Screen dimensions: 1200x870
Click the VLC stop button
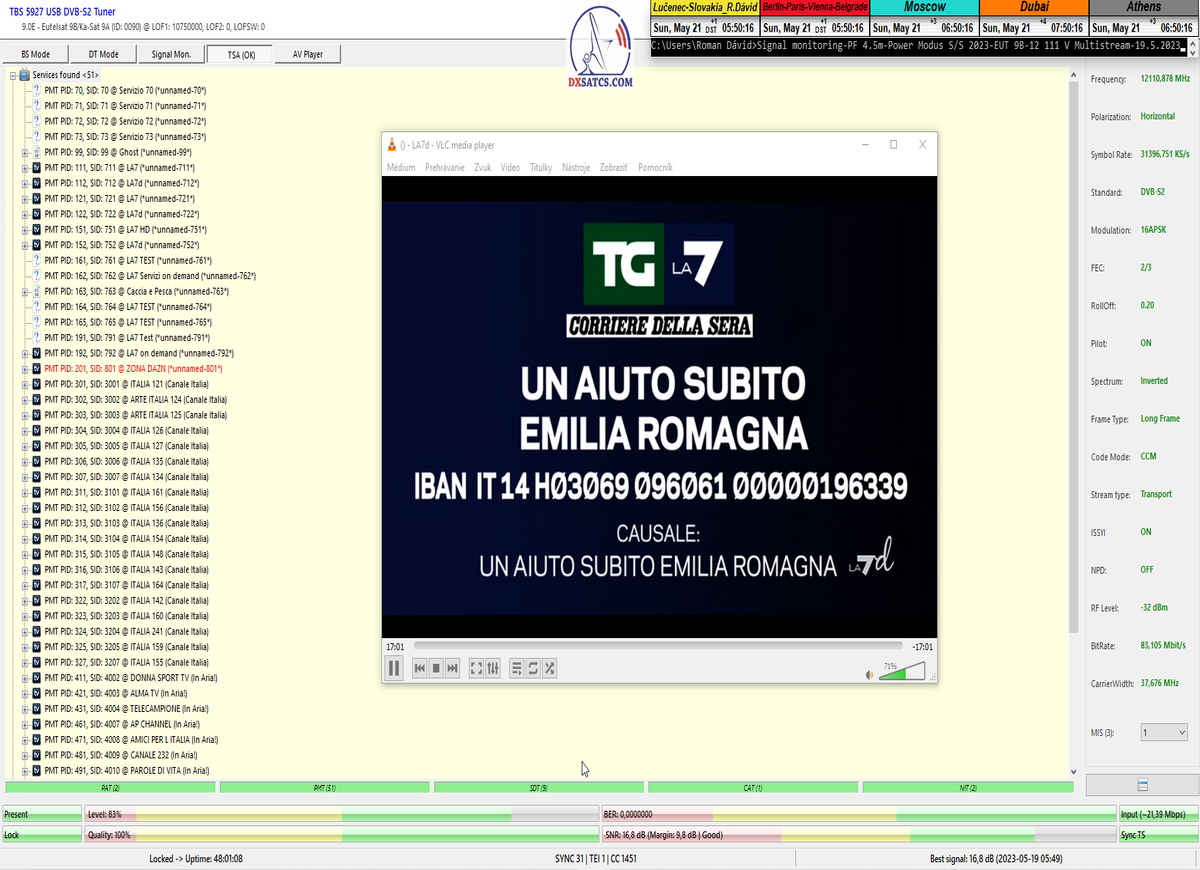[x=436, y=668]
